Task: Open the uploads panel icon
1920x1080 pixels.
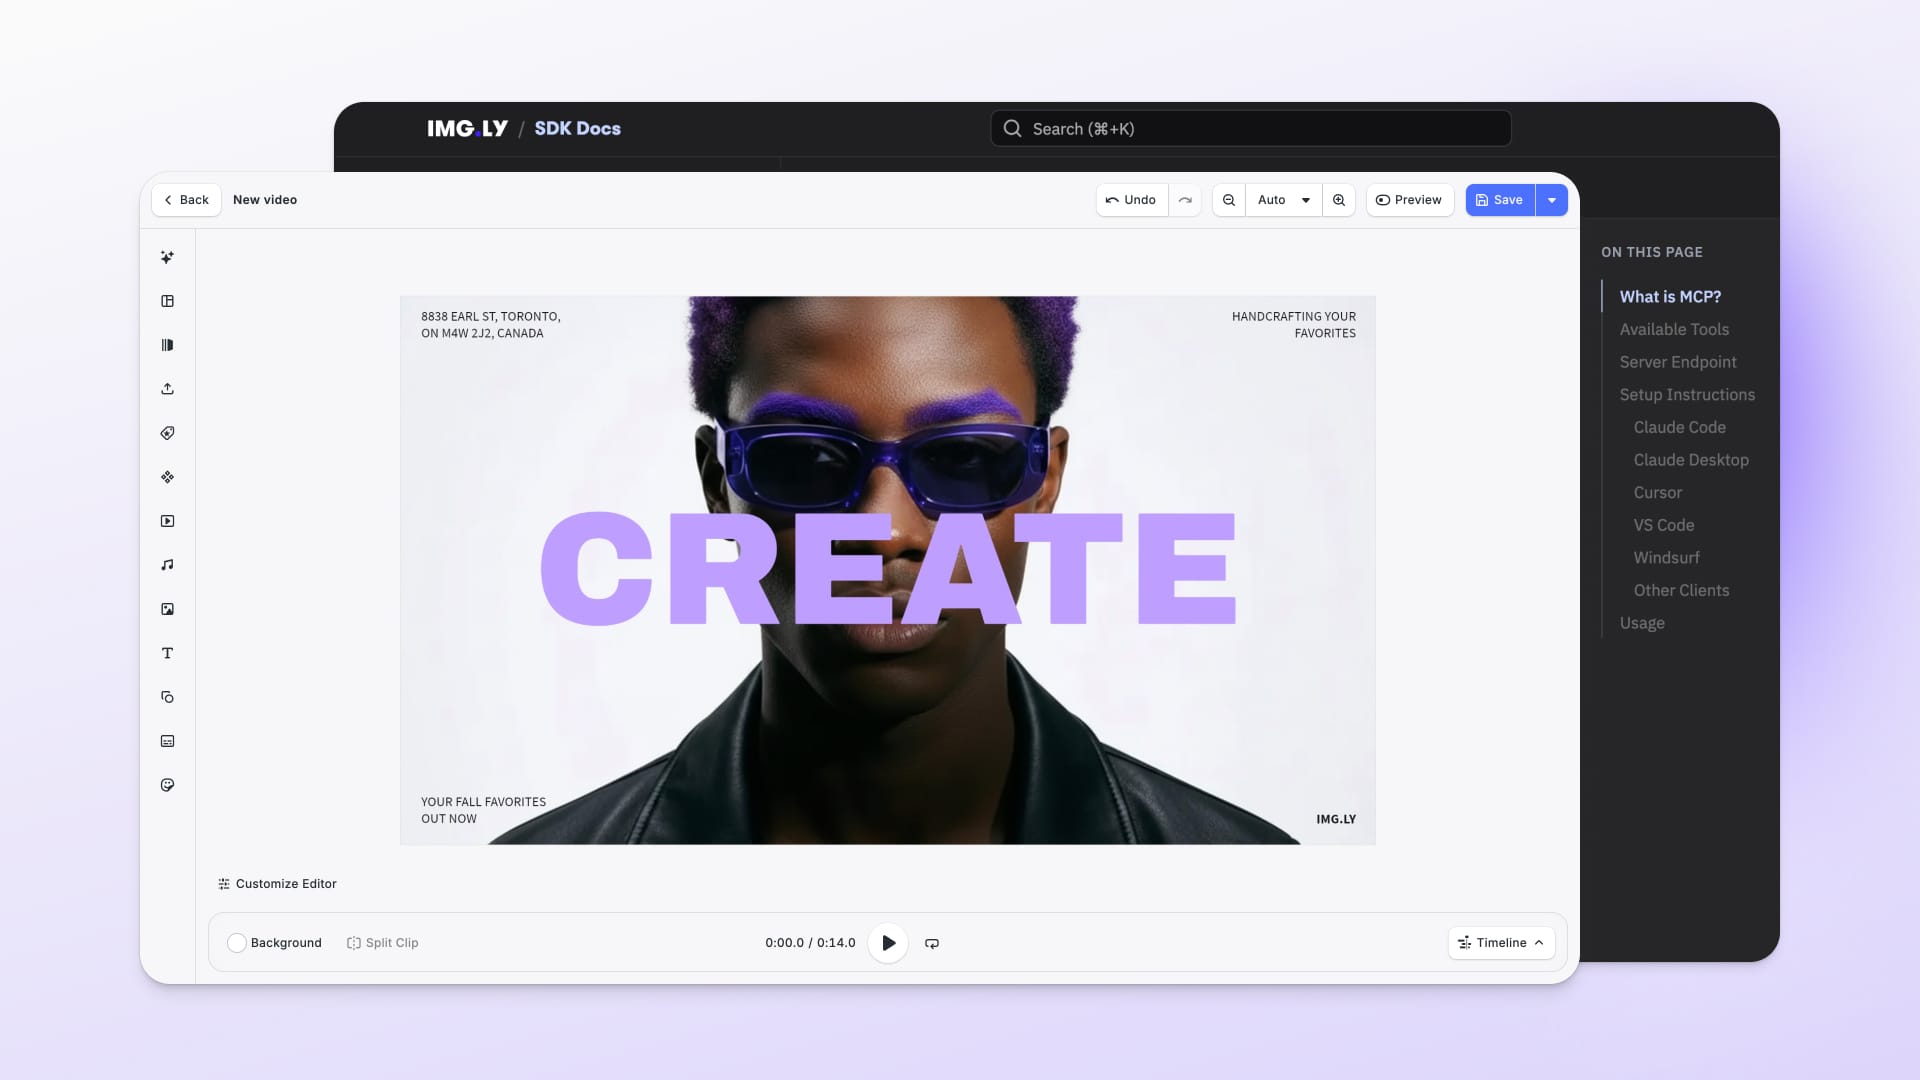Action: (167, 389)
